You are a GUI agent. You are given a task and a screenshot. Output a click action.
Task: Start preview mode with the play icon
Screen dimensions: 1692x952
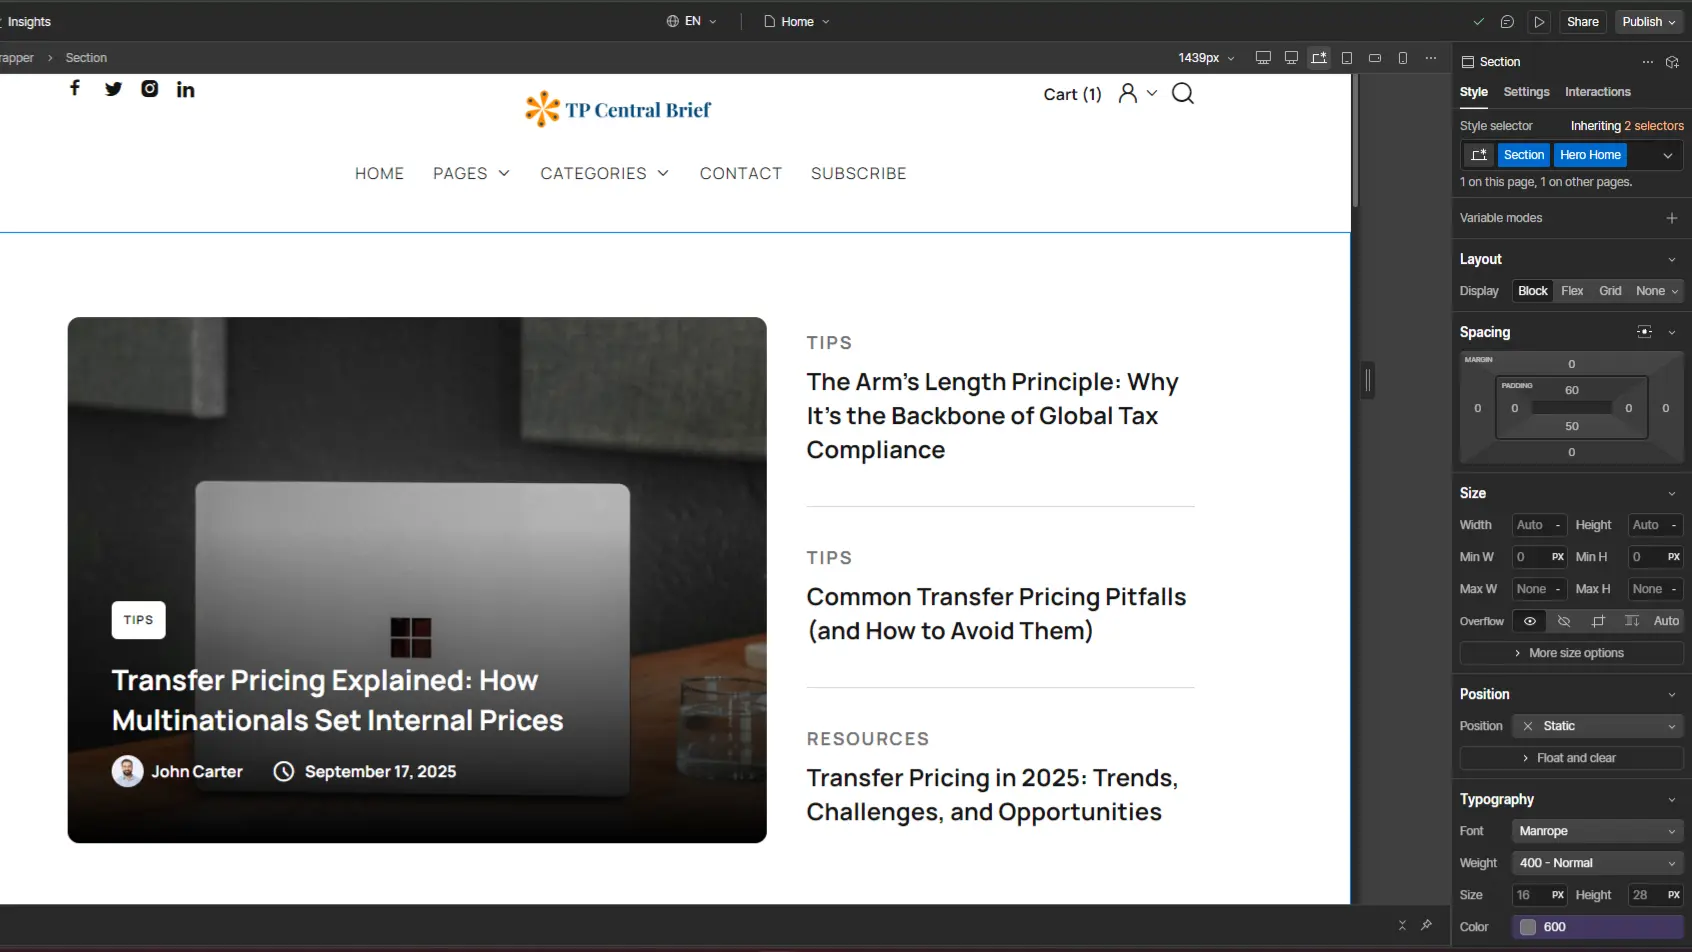click(1539, 21)
